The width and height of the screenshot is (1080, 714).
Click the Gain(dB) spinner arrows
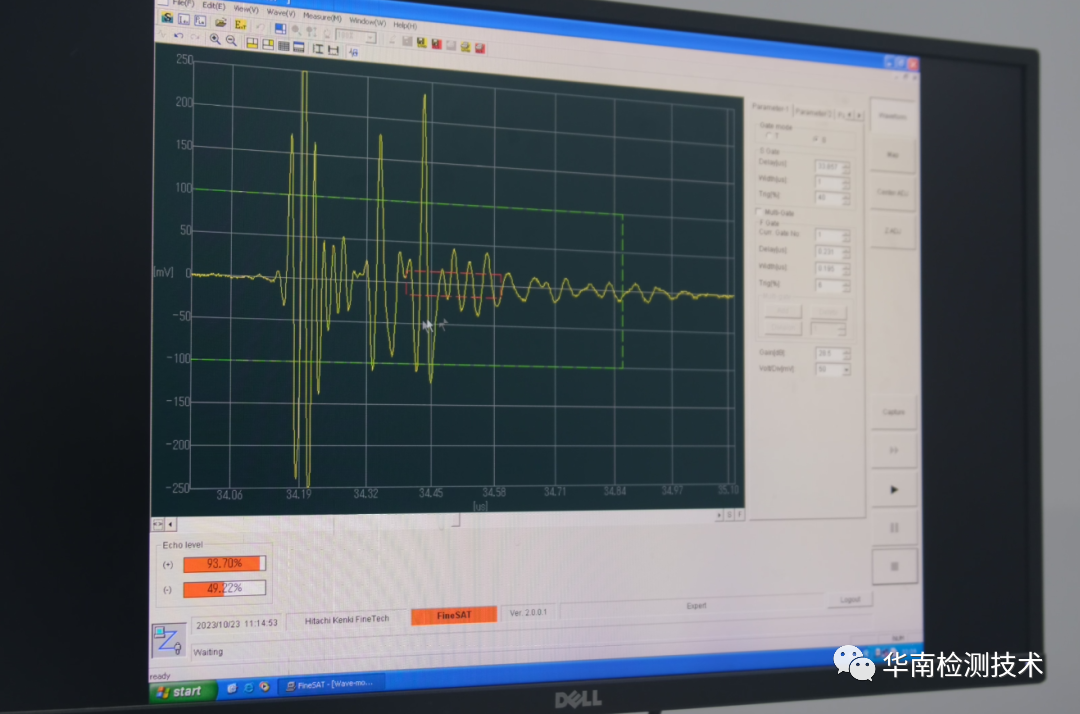[846, 354]
